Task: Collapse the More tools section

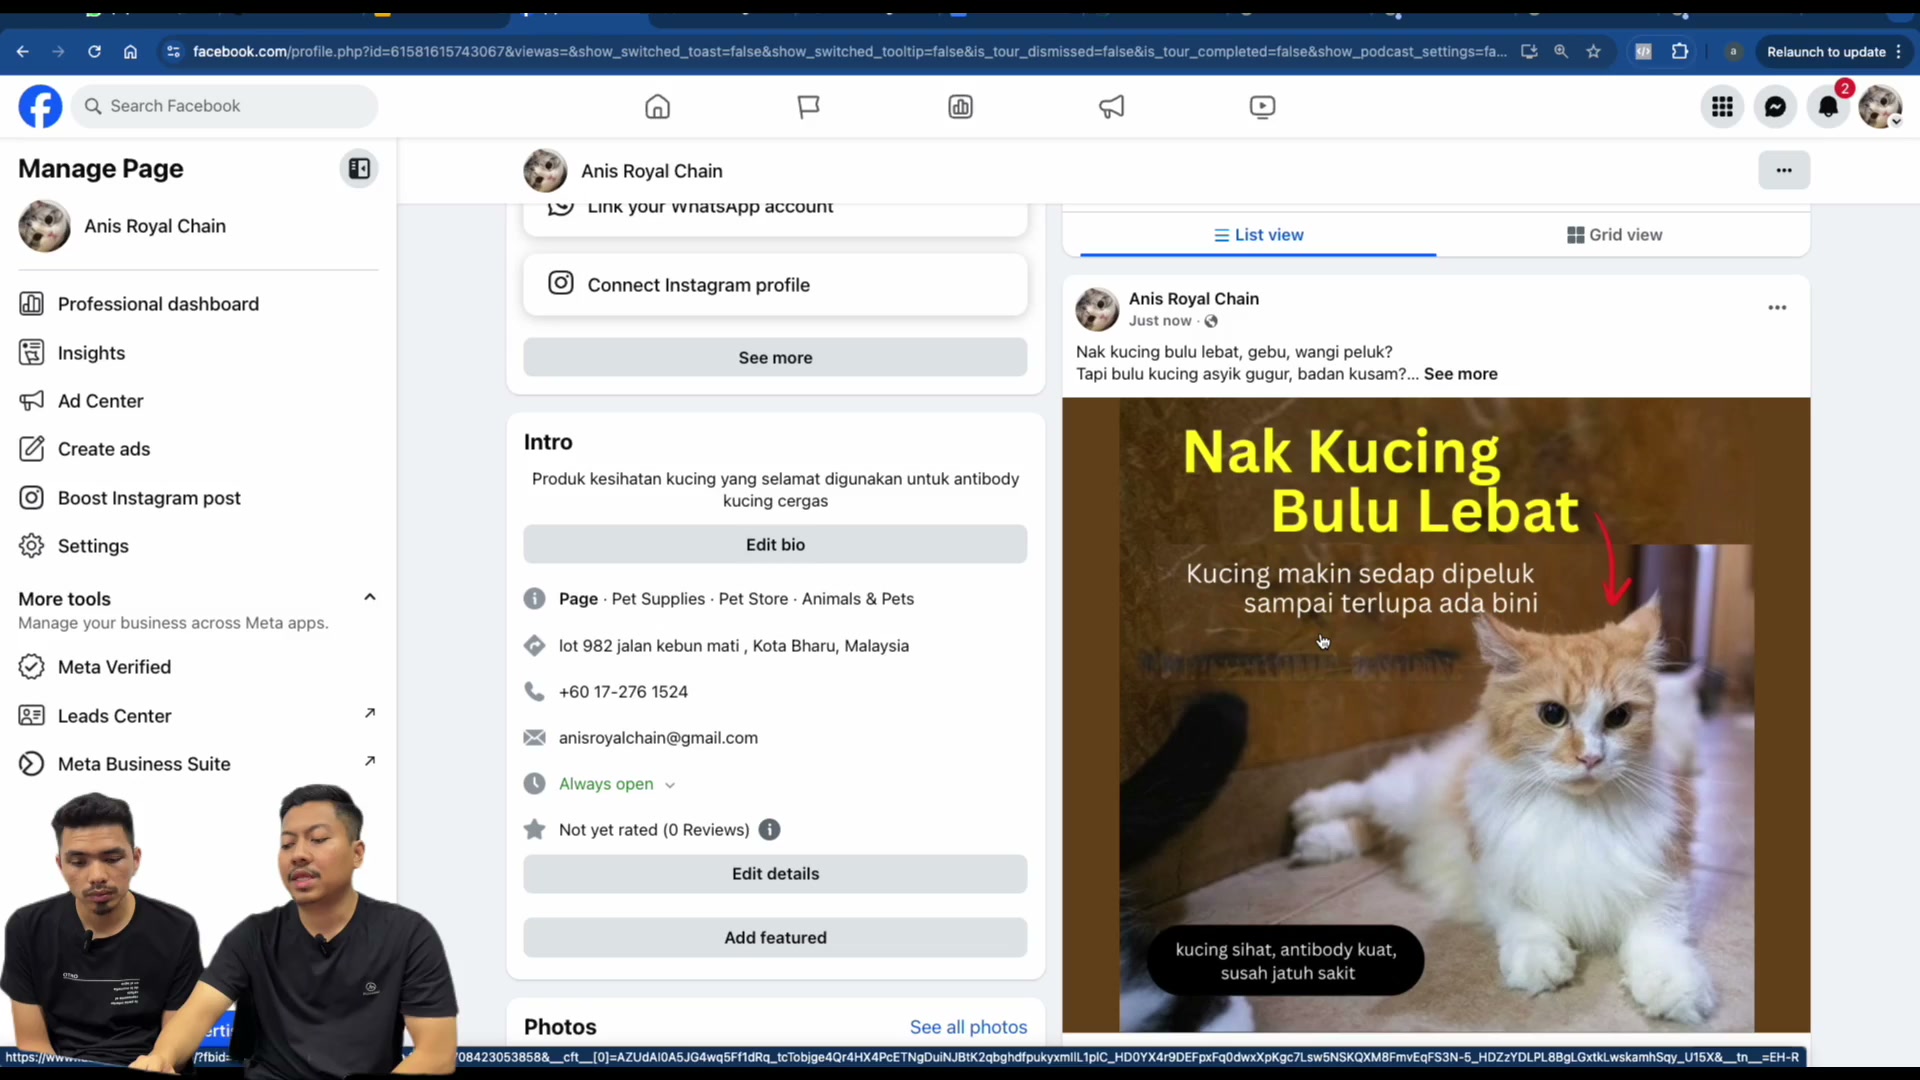Action: [x=370, y=597]
